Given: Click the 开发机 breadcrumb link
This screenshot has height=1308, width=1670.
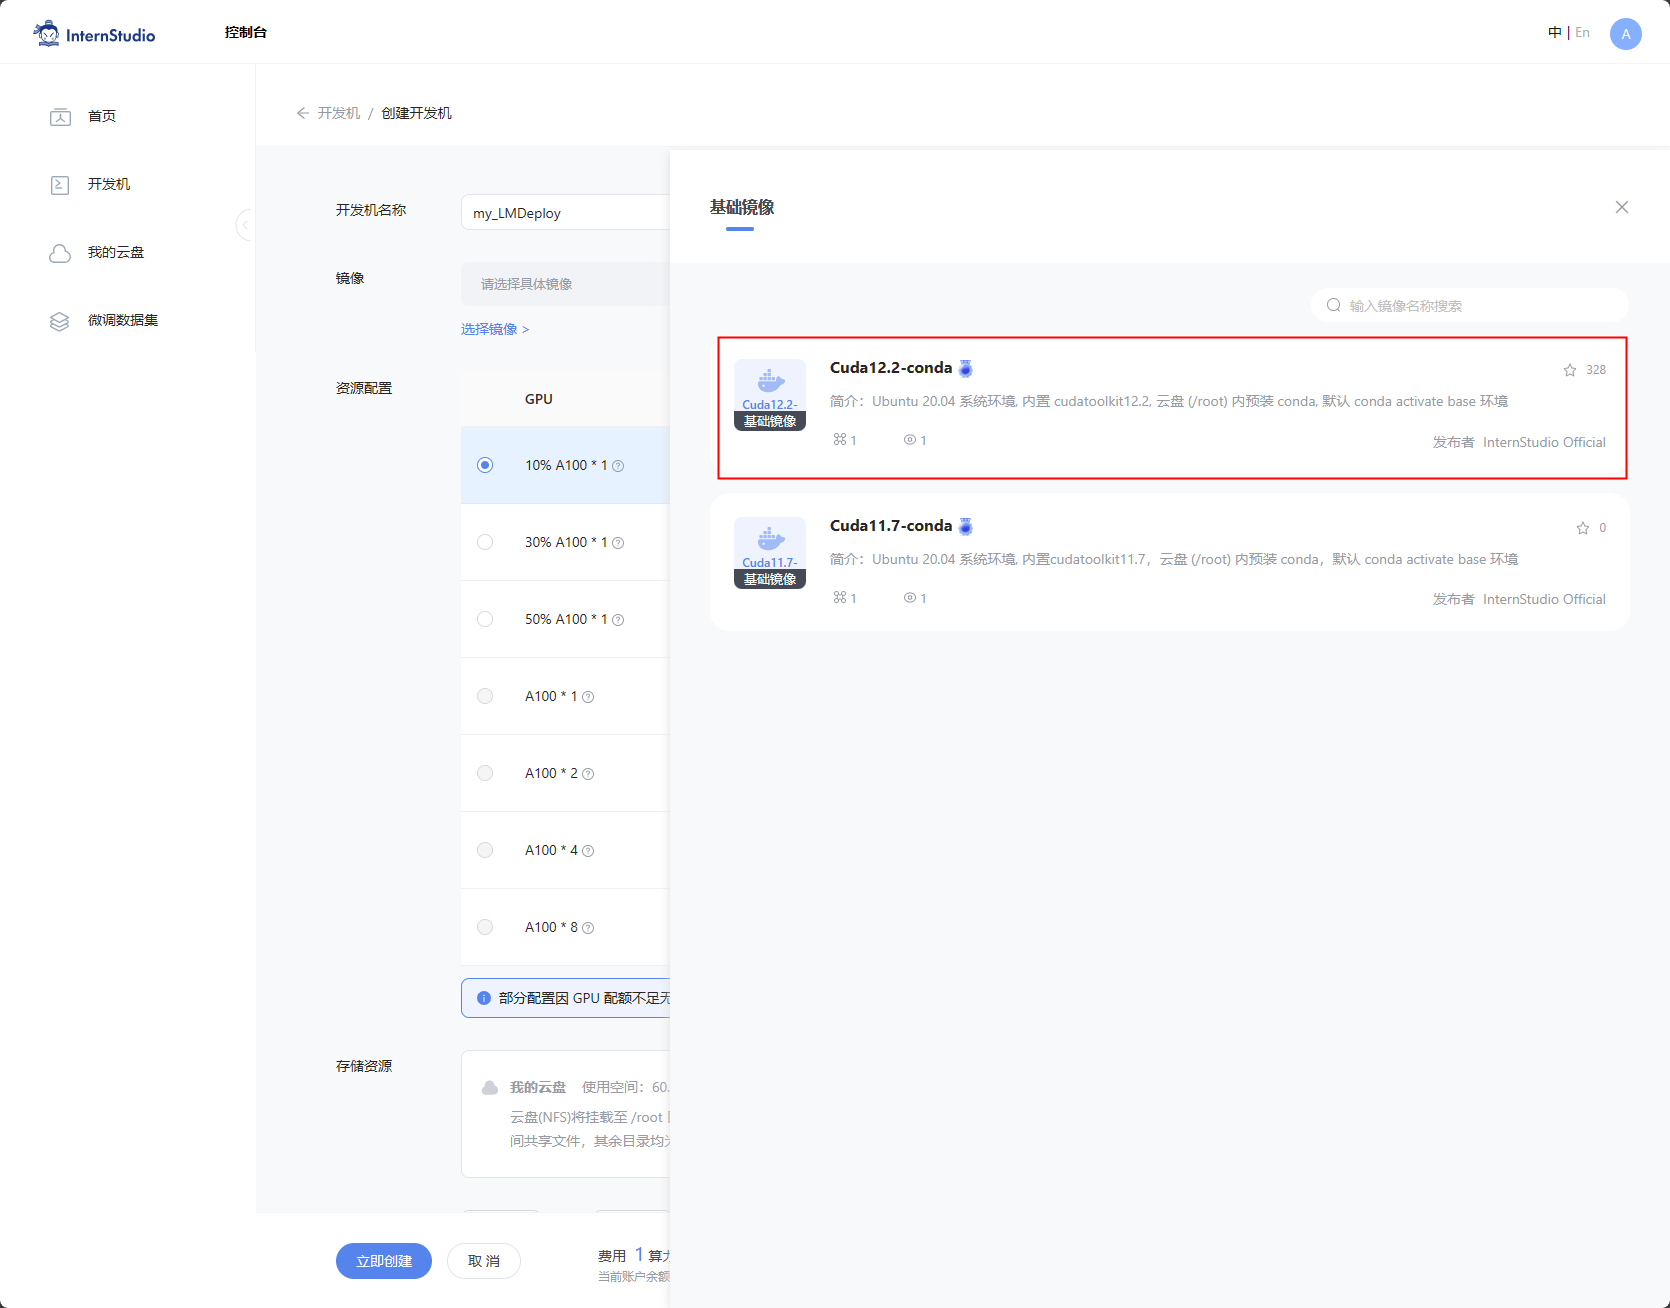Looking at the screenshot, I should 339,113.
